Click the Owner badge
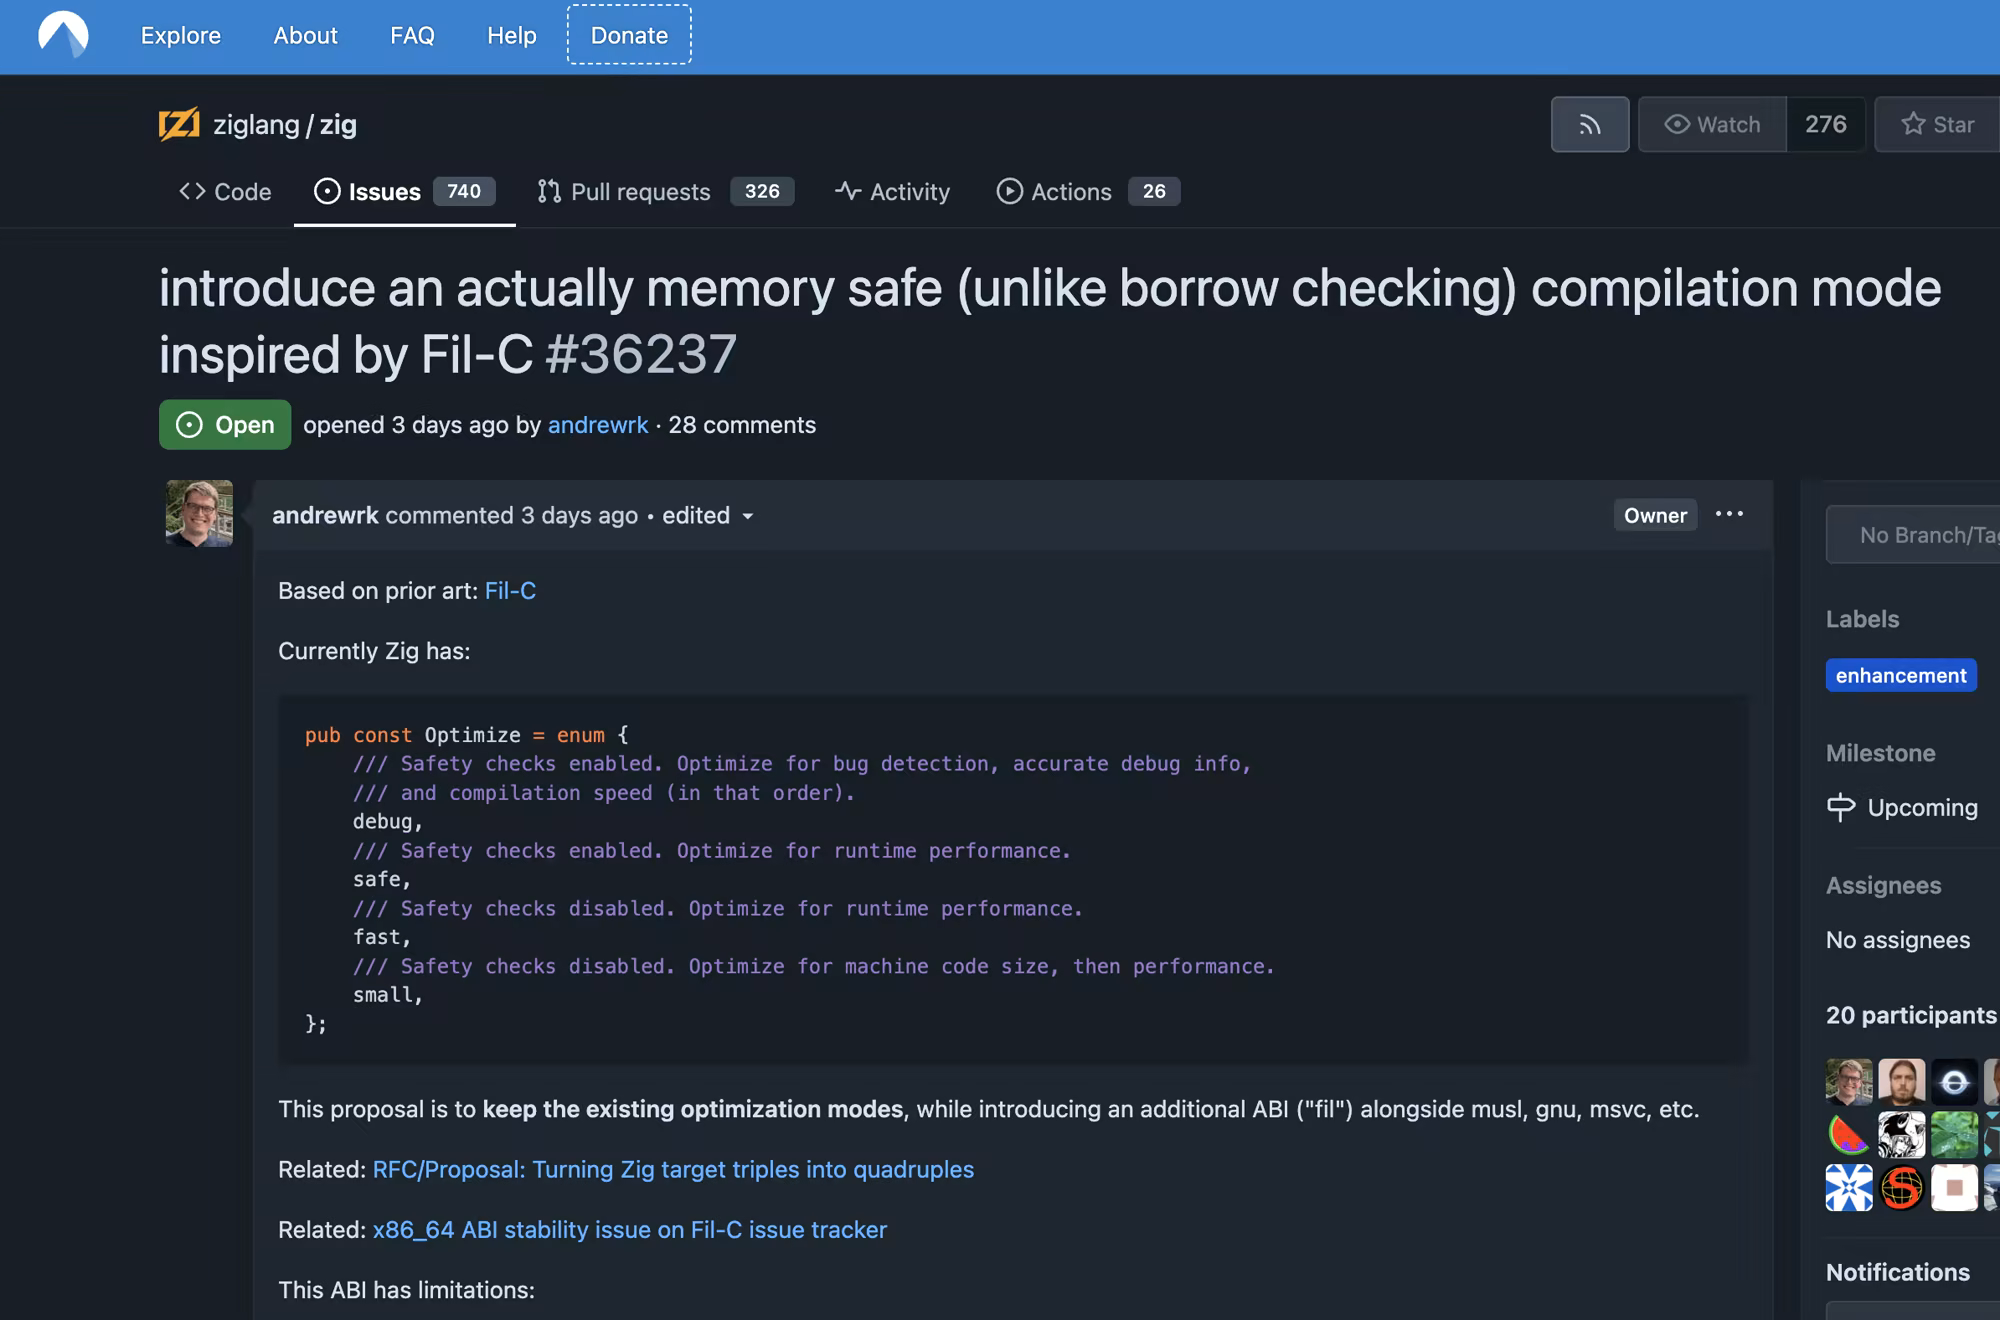Viewport: 2000px width, 1320px height. point(1655,515)
